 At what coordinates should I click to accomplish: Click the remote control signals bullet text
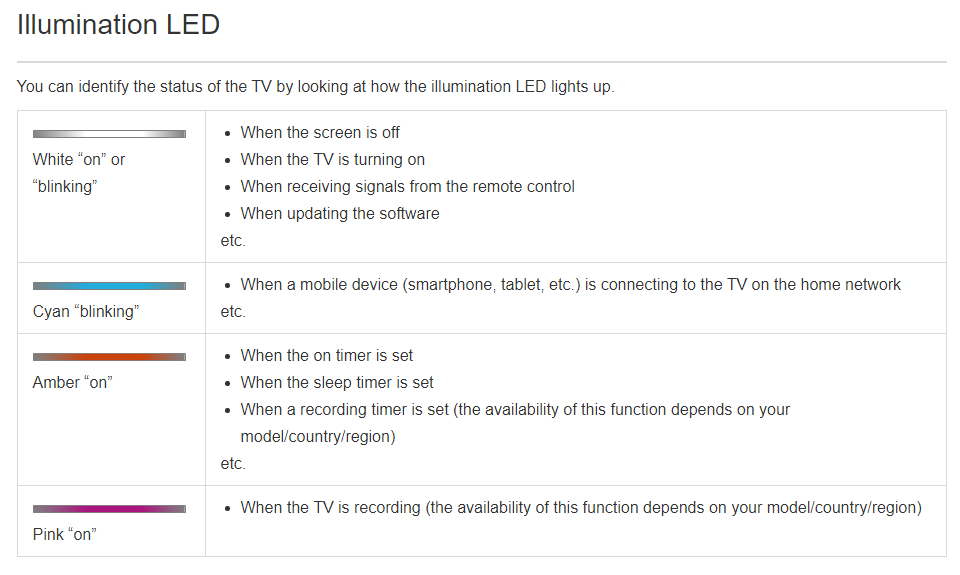[x=407, y=186]
